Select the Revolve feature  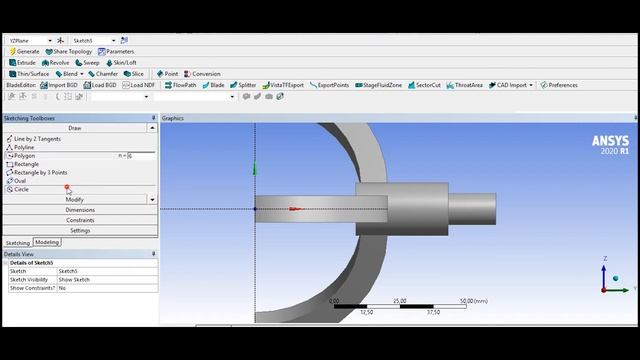point(56,62)
